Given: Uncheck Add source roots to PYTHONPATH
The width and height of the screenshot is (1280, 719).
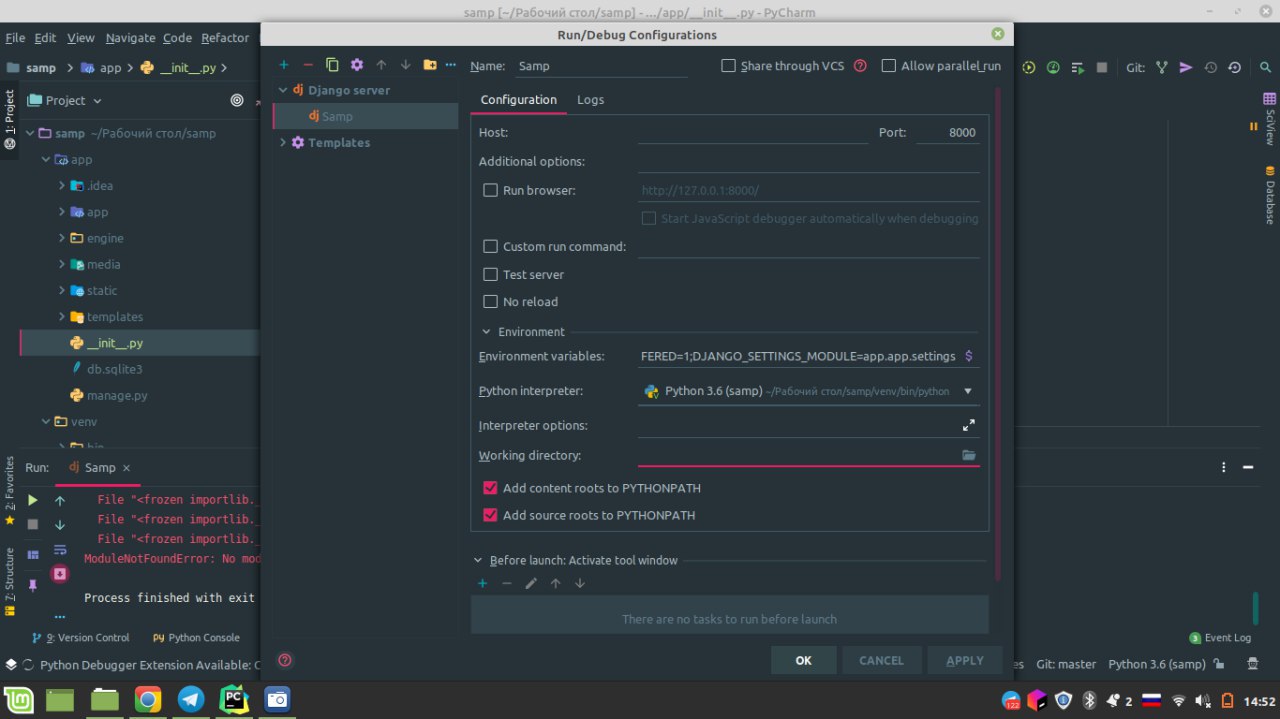Looking at the screenshot, I should click(491, 515).
